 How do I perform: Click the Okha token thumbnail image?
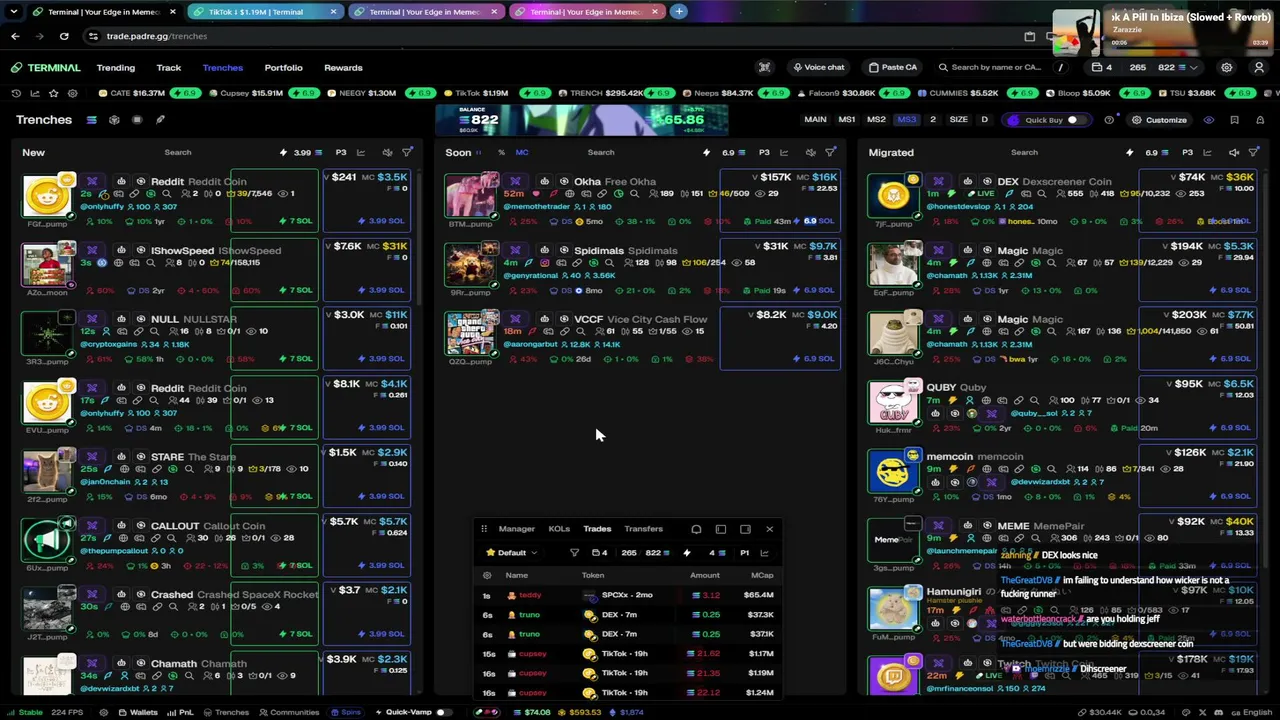[471, 196]
